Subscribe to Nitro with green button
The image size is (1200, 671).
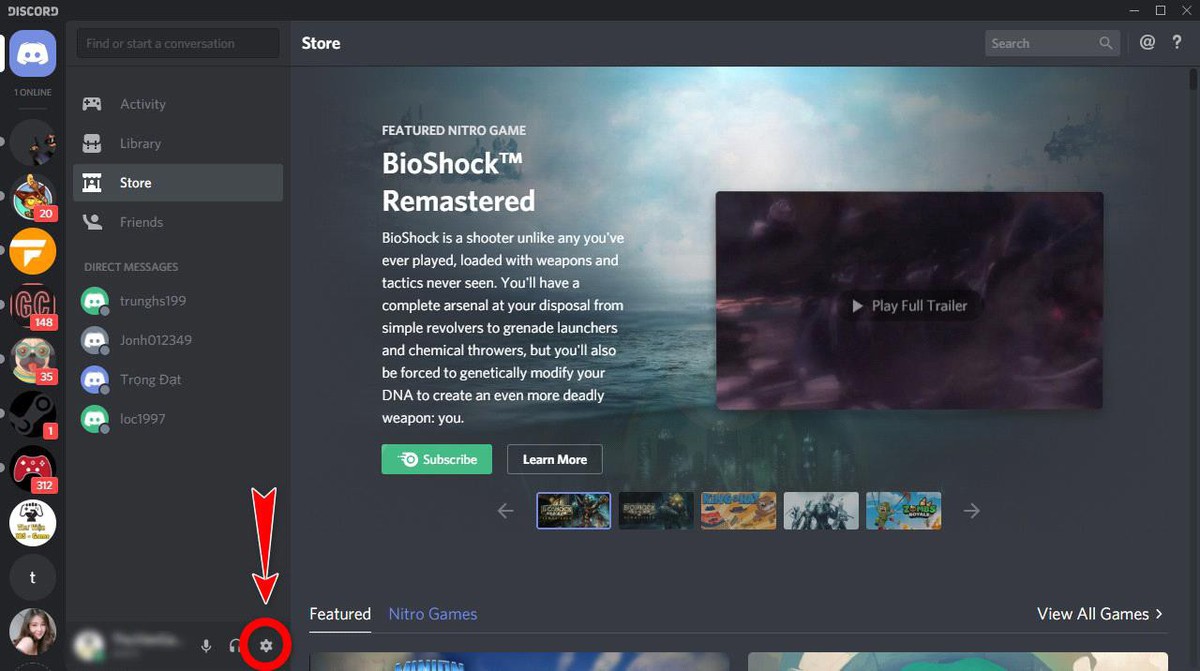(x=437, y=459)
